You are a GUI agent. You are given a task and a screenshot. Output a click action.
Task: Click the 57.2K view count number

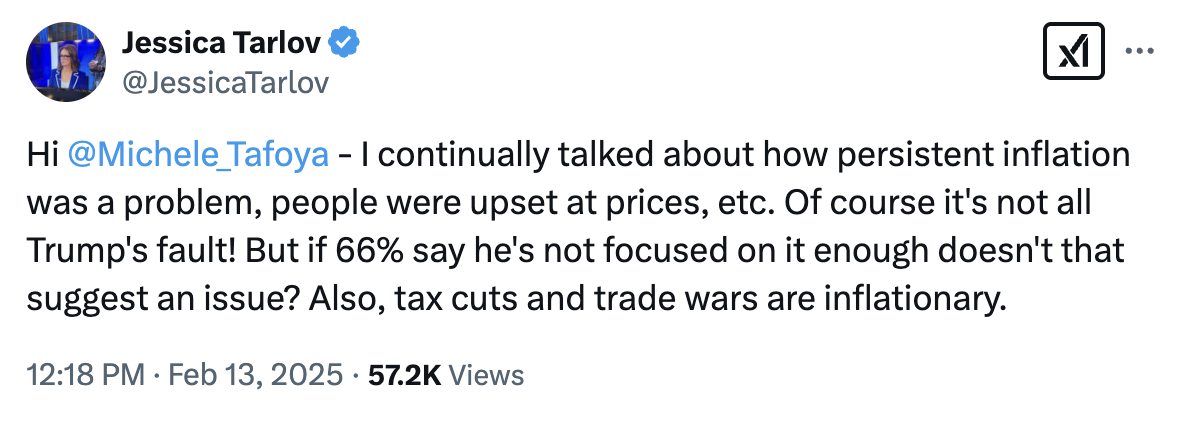[405, 375]
